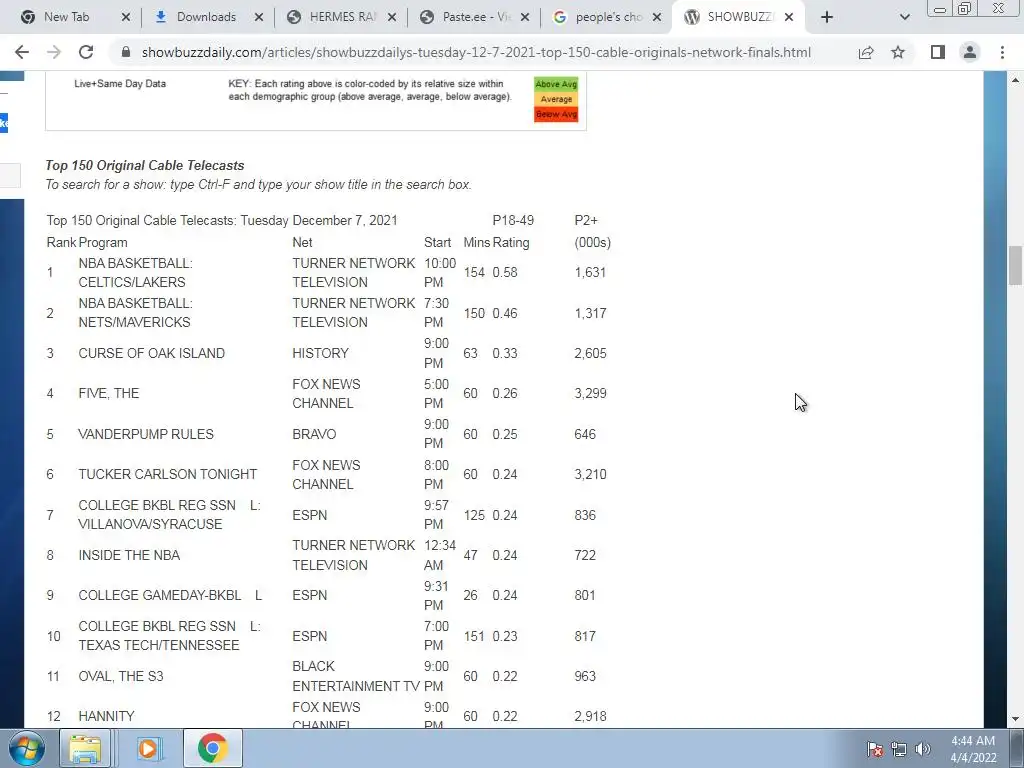Click the forward navigation arrow
This screenshot has width=1024, height=768.
(54, 52)
